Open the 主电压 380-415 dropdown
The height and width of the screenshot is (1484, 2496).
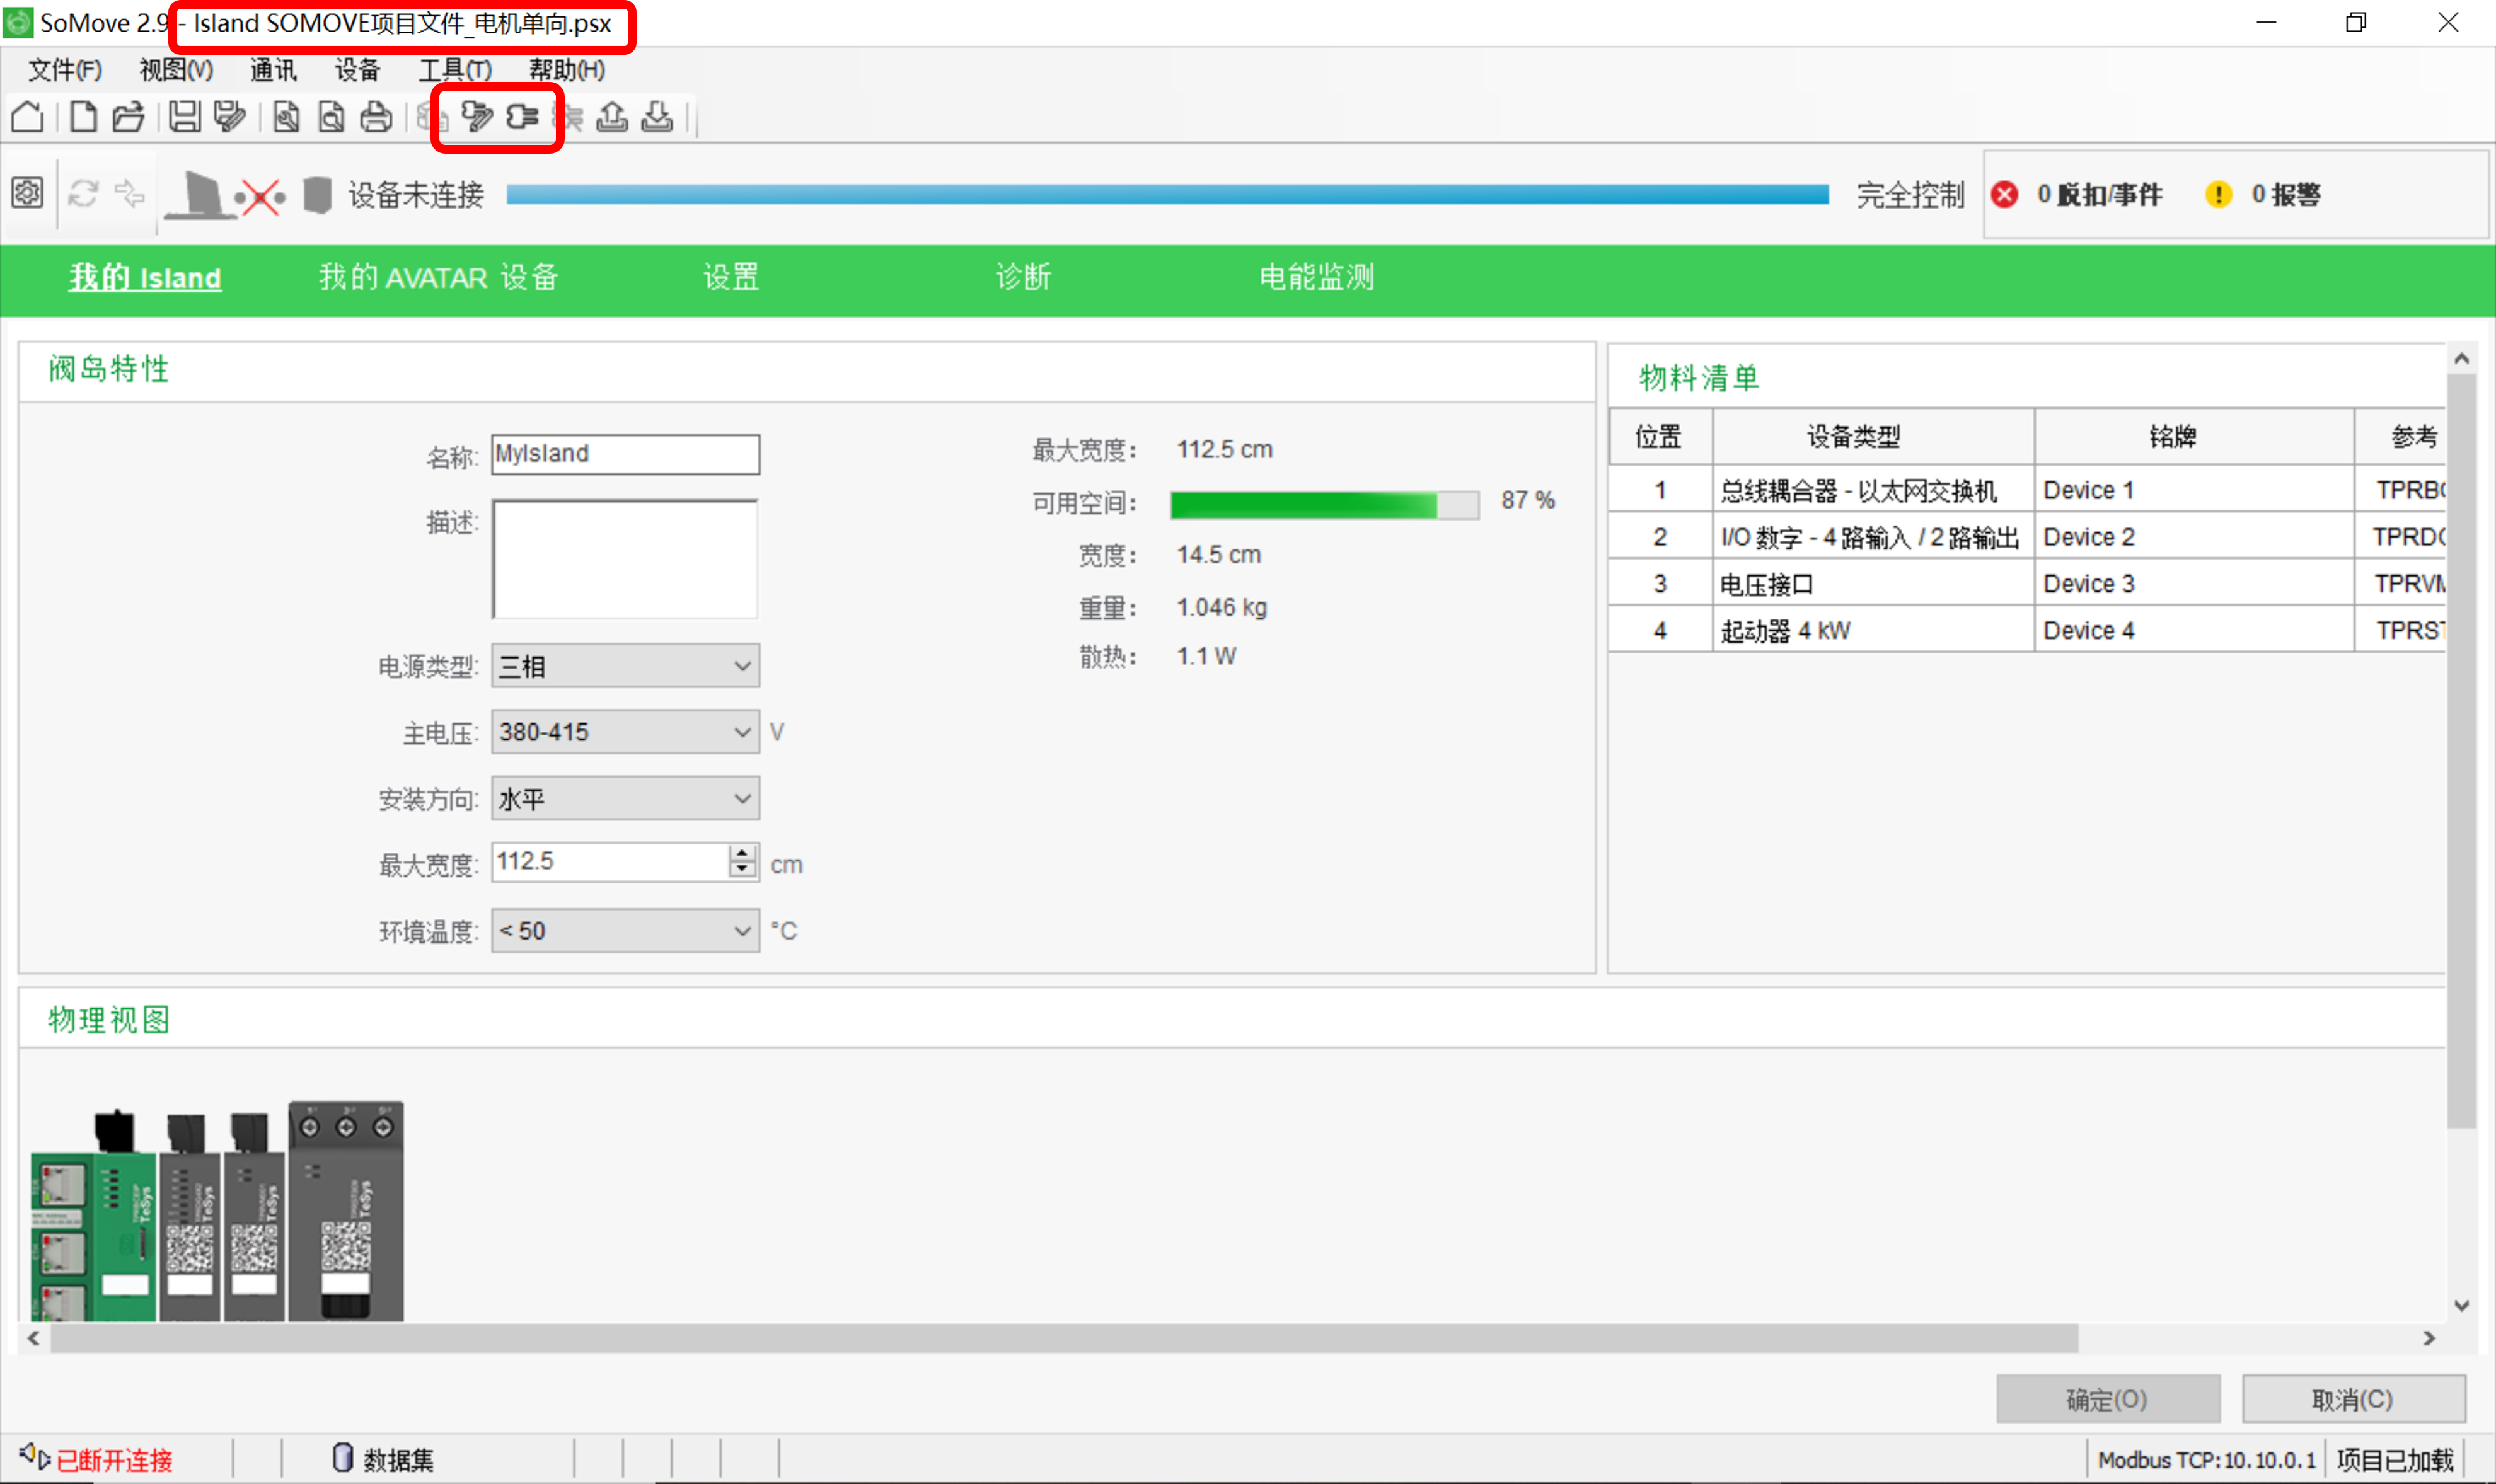[625, 732]
